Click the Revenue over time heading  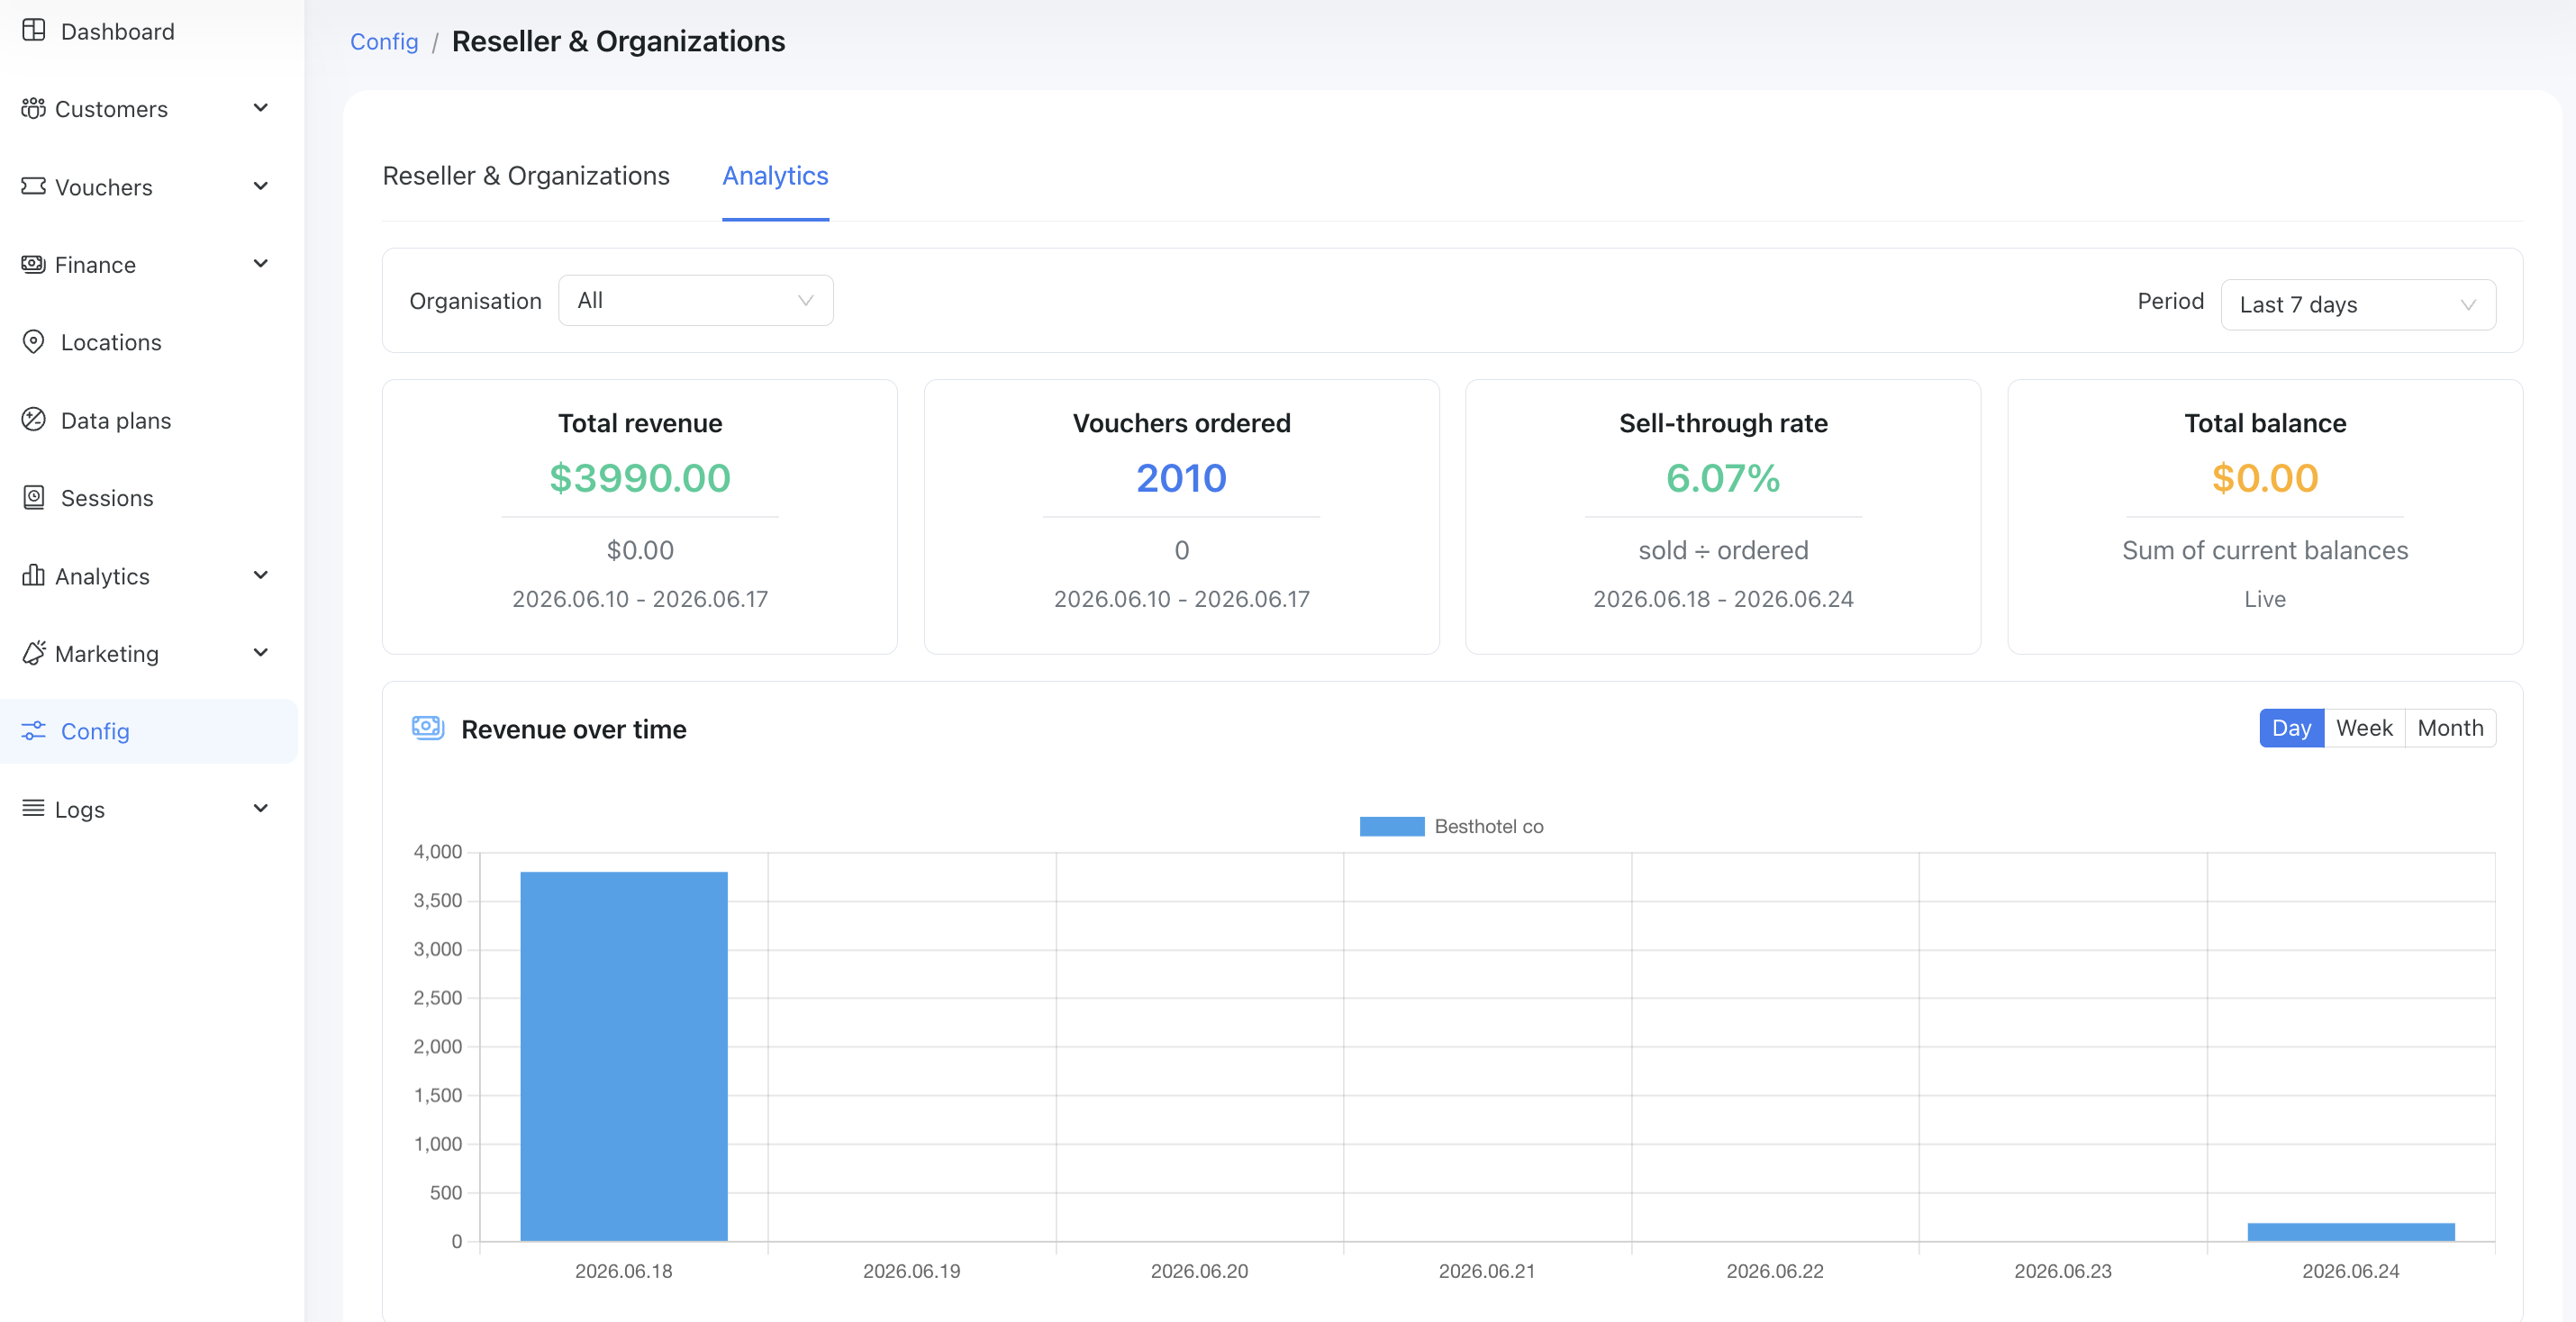(x=574, y=729)
